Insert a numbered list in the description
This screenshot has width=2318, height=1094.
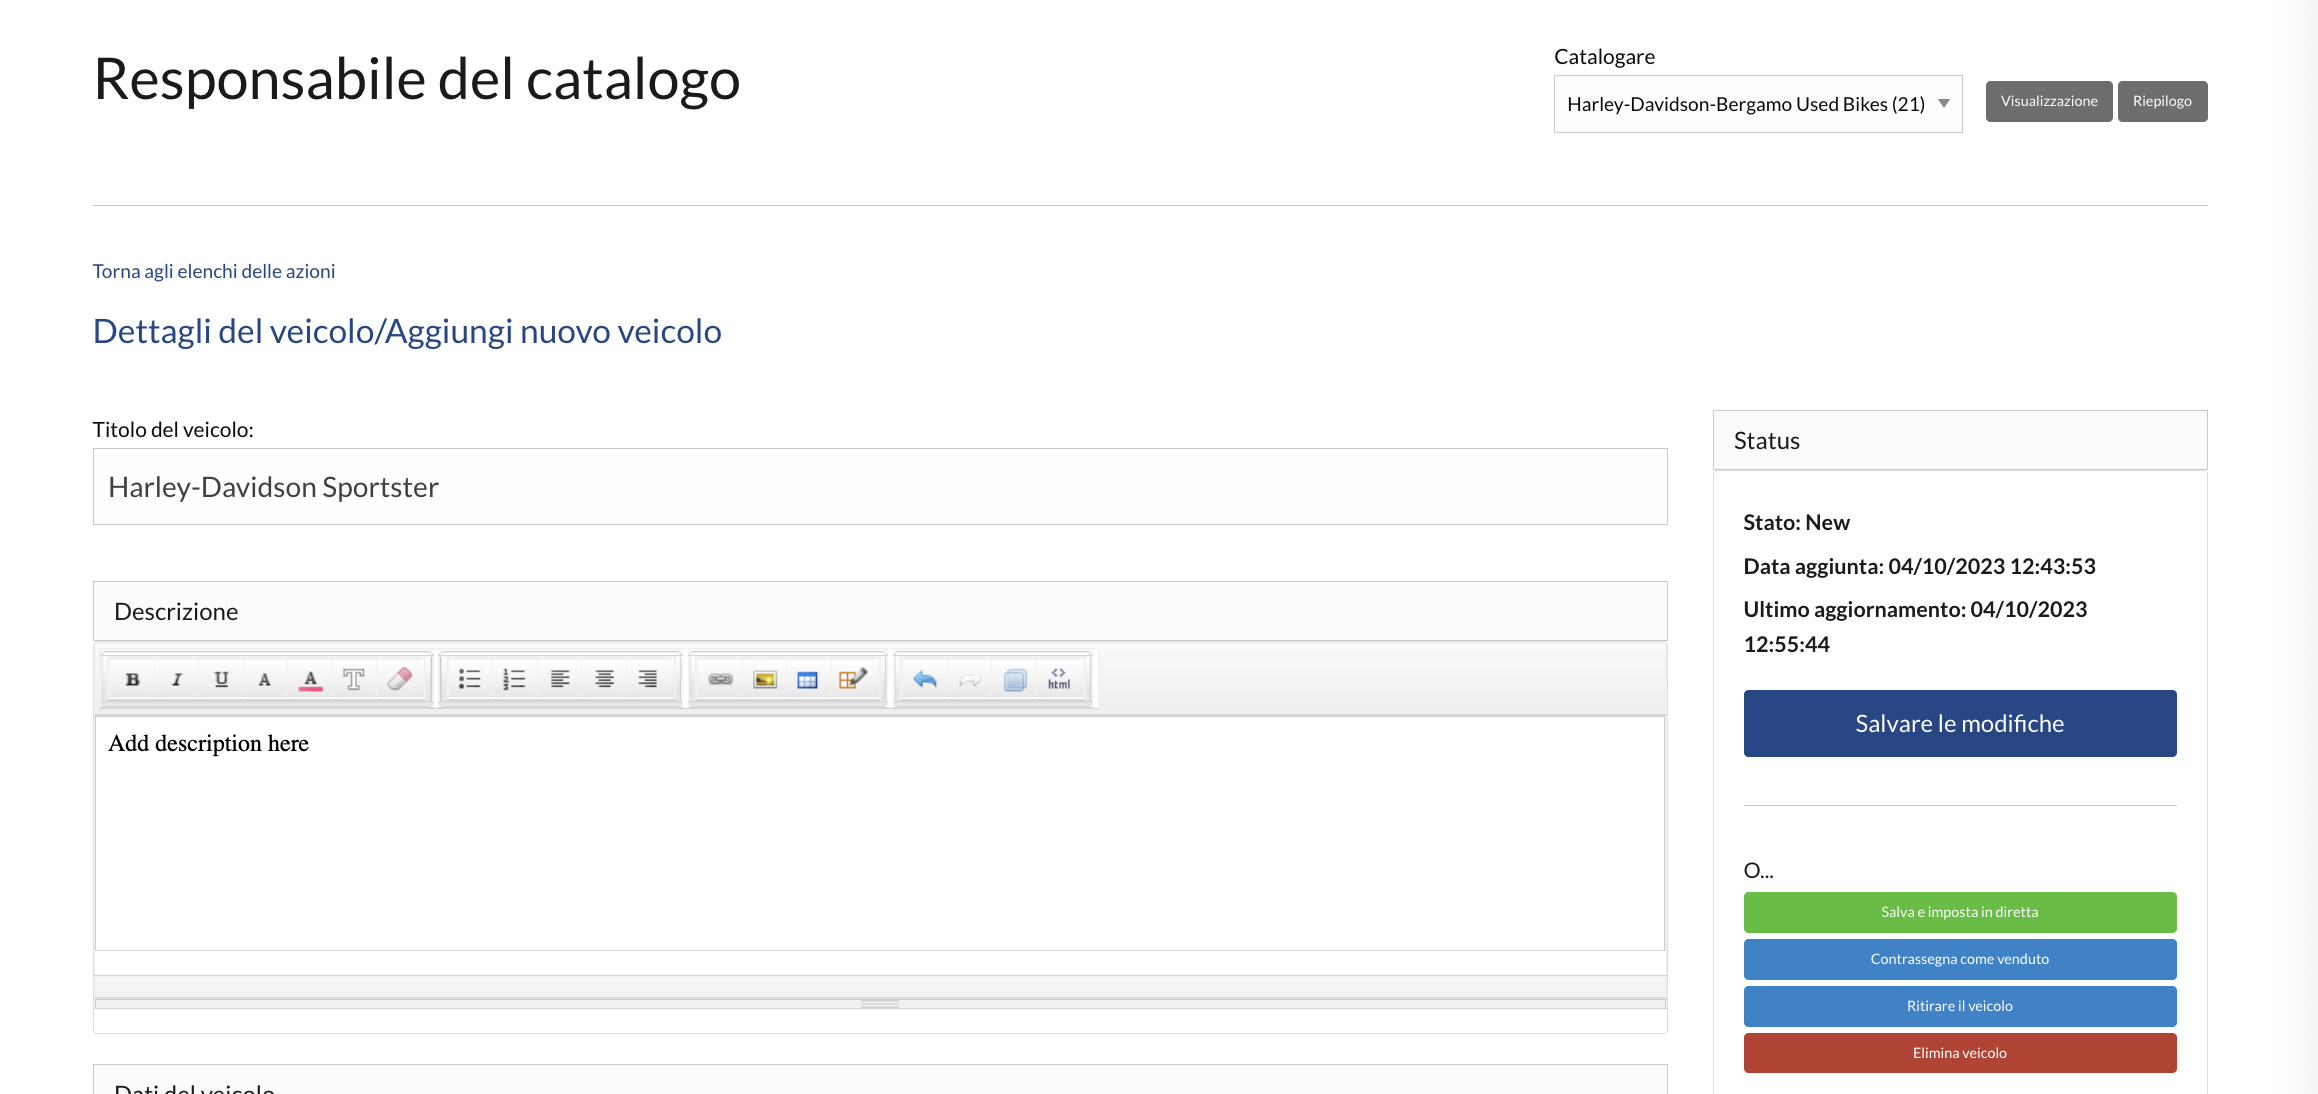click(x=514, y=678)
